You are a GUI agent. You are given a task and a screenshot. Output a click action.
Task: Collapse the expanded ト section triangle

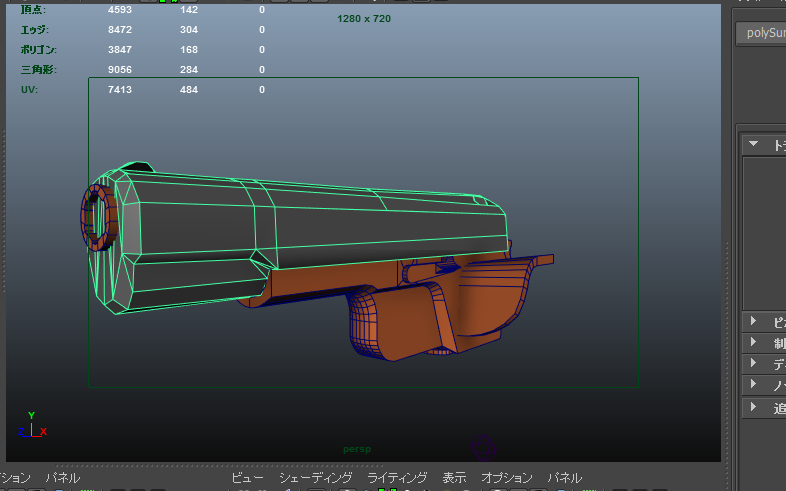click(x=753, y=144)
